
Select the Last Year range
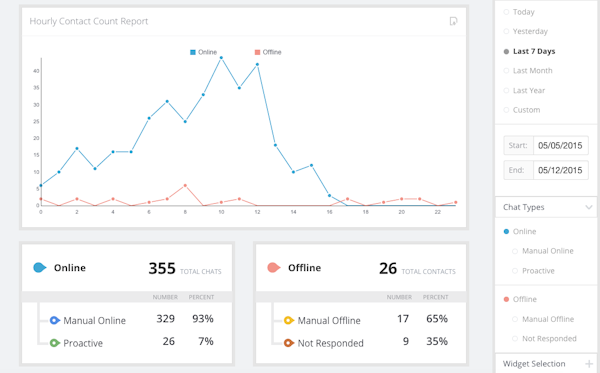tap(506, 91)
